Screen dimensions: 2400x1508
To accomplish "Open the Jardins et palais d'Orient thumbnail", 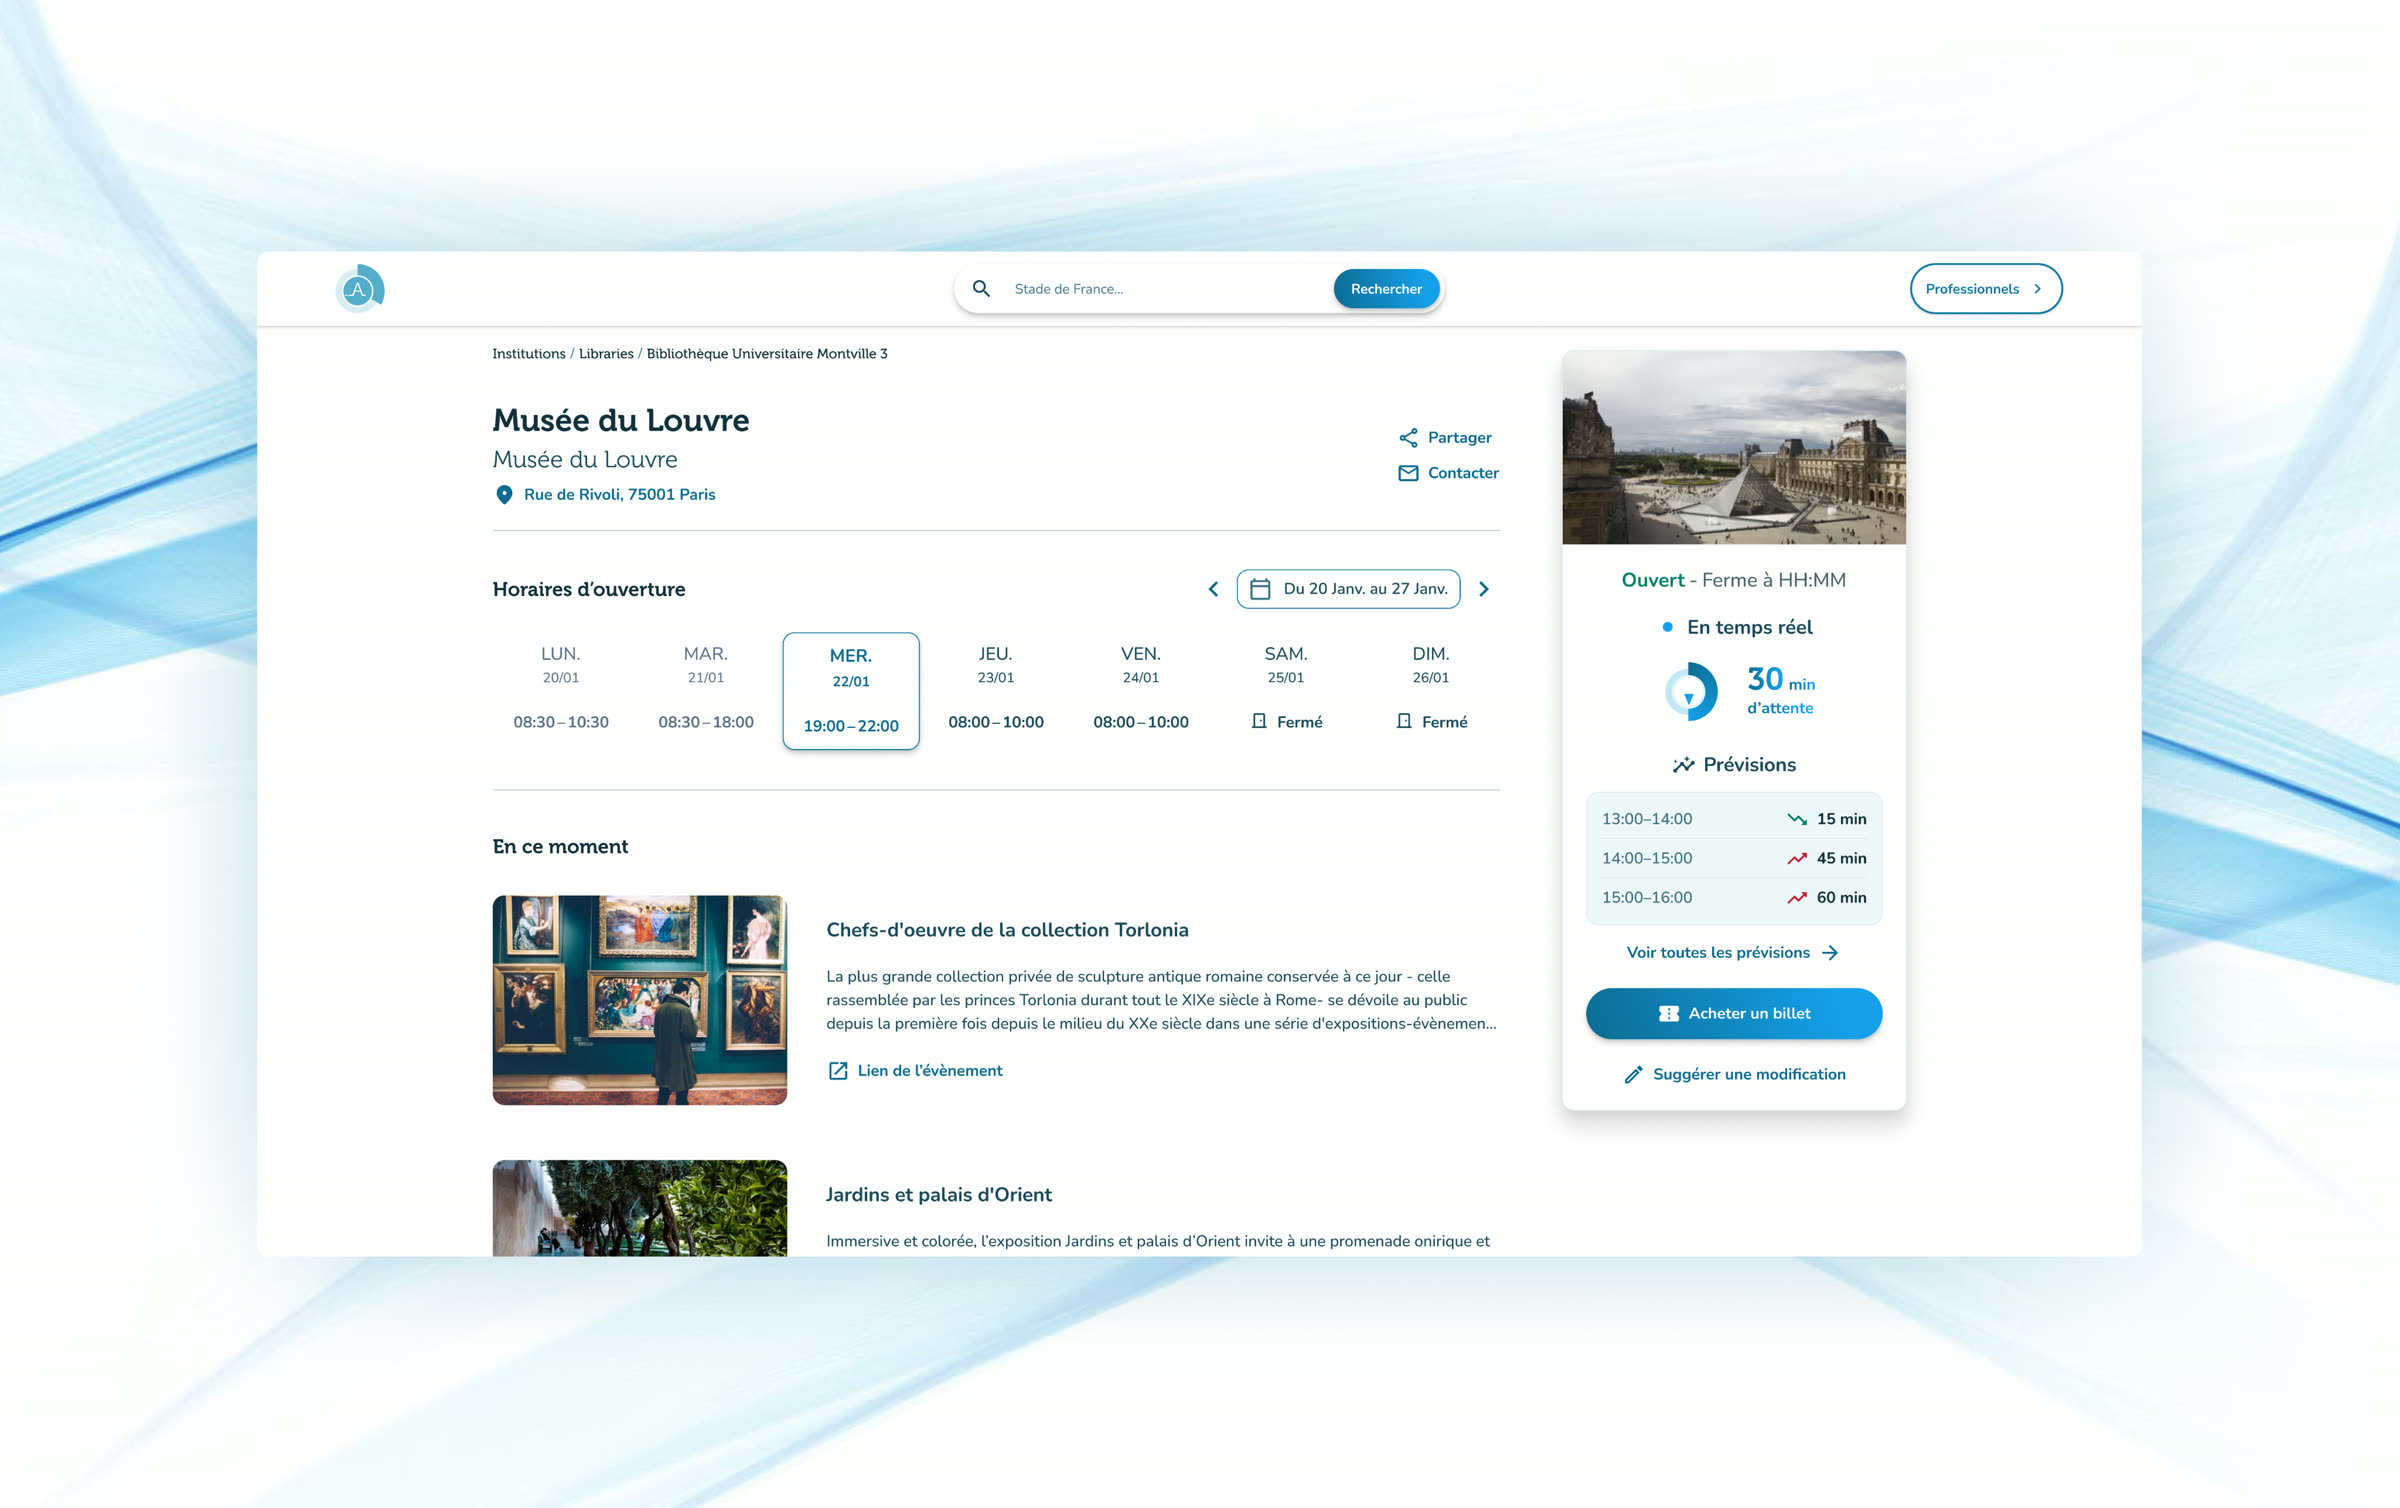I will (x=640, y=1208).
